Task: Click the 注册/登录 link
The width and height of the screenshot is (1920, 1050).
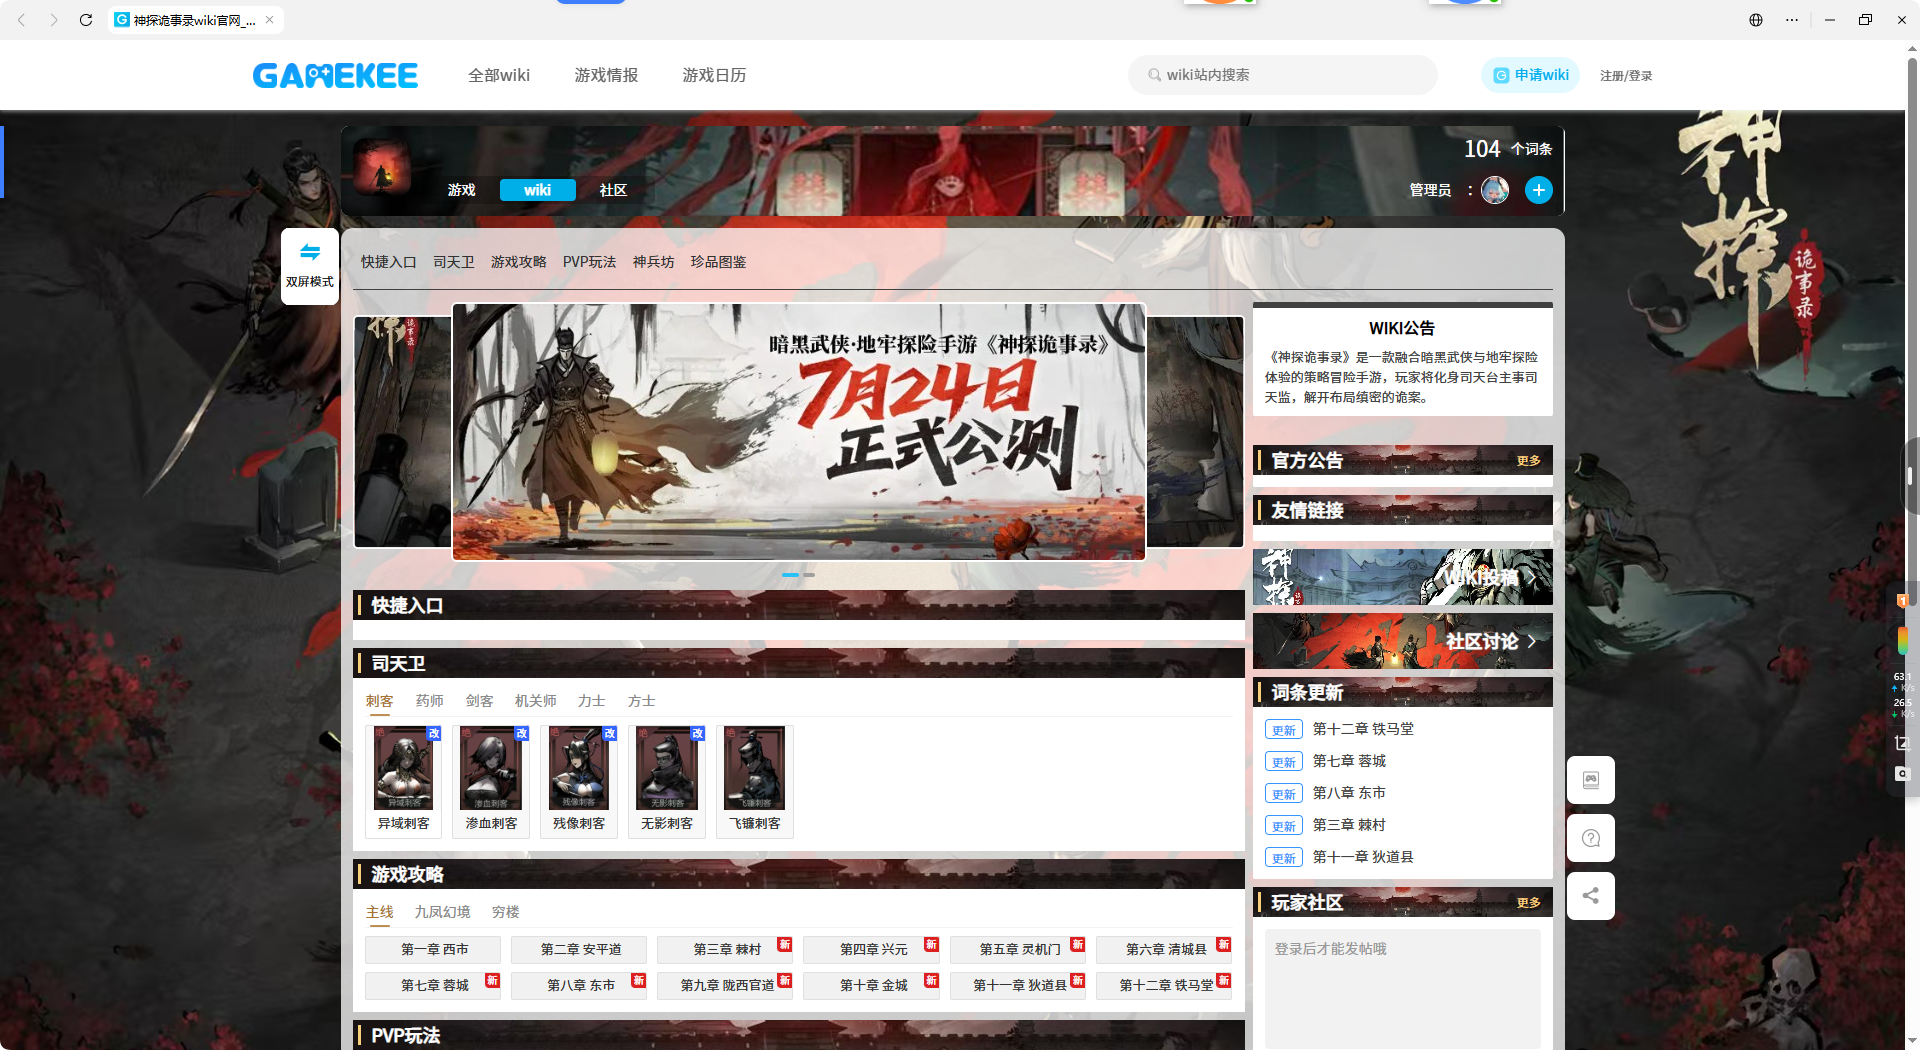Action: [1626, 76]
